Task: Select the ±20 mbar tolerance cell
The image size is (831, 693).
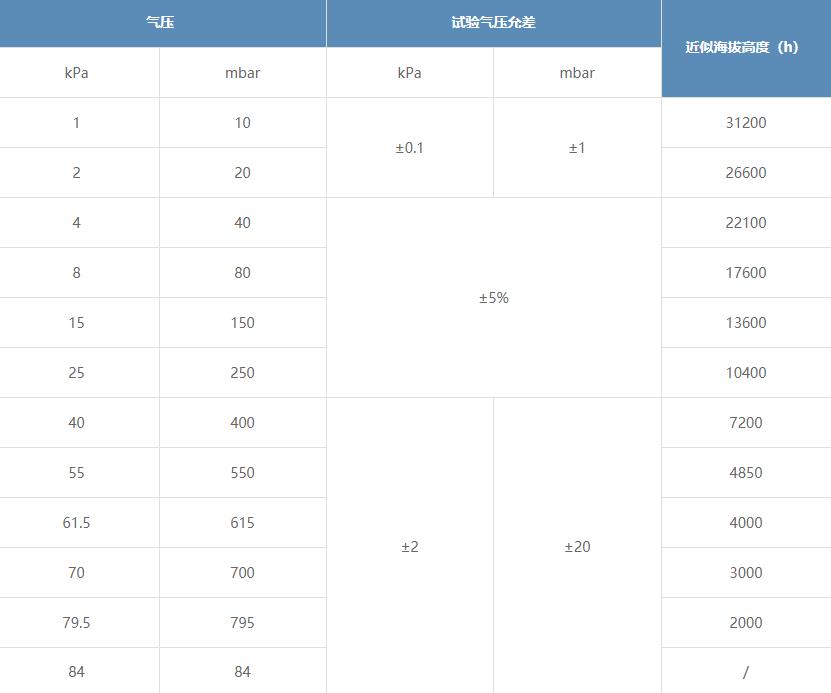Action: click(x=577, y=547)
